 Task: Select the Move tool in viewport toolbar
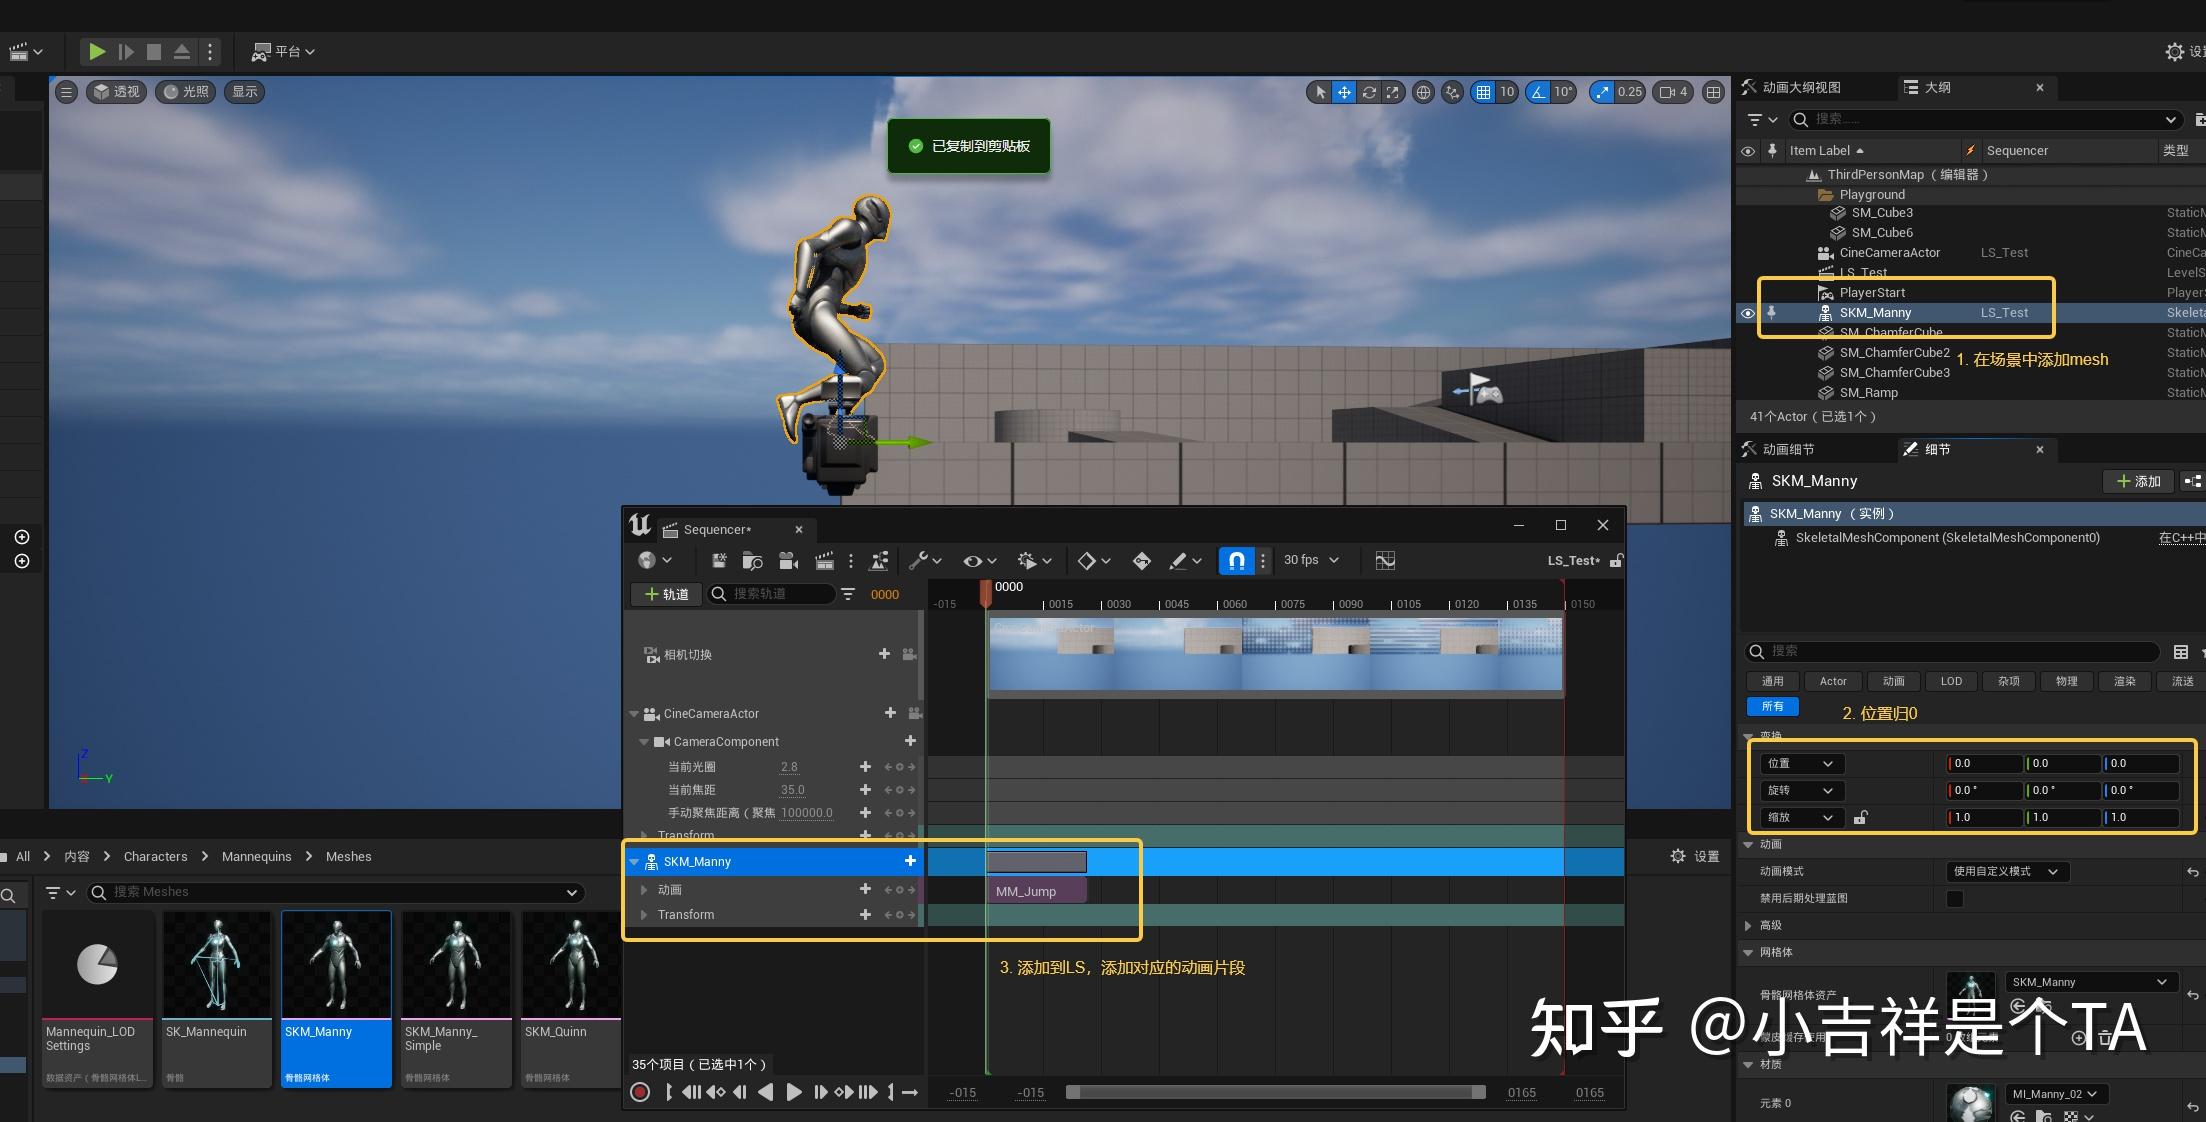(1344, 92)
